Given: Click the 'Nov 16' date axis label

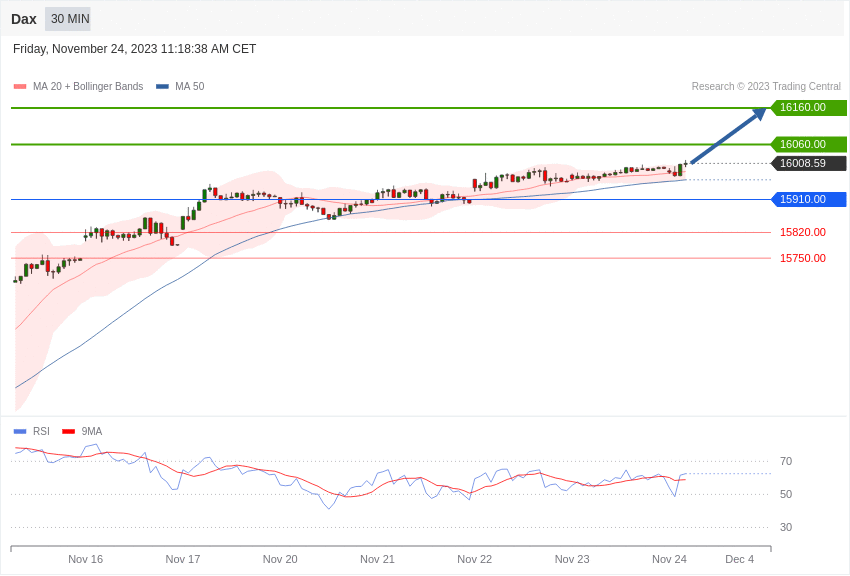Looking at the screenshot, I should coord(86,559).
